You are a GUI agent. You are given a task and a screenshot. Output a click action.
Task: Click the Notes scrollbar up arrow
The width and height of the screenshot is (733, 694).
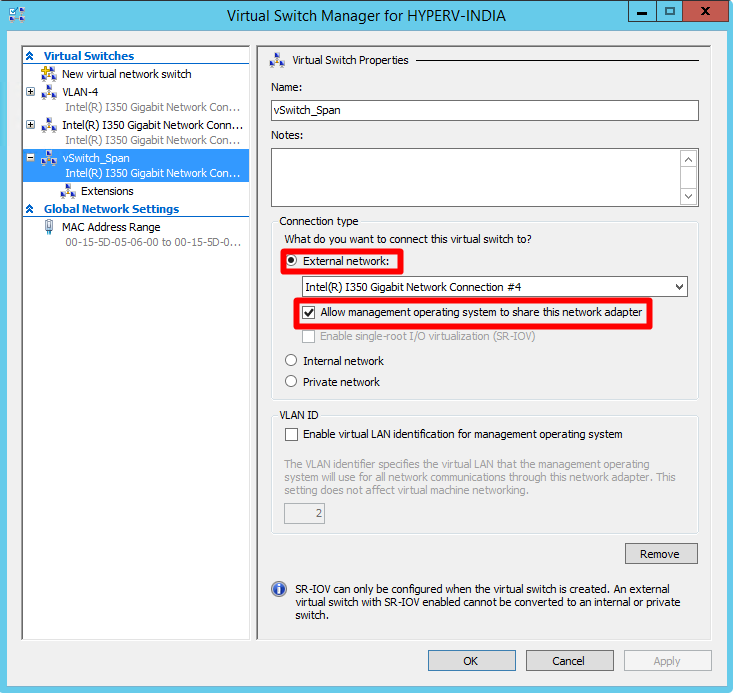coord(688,160)
